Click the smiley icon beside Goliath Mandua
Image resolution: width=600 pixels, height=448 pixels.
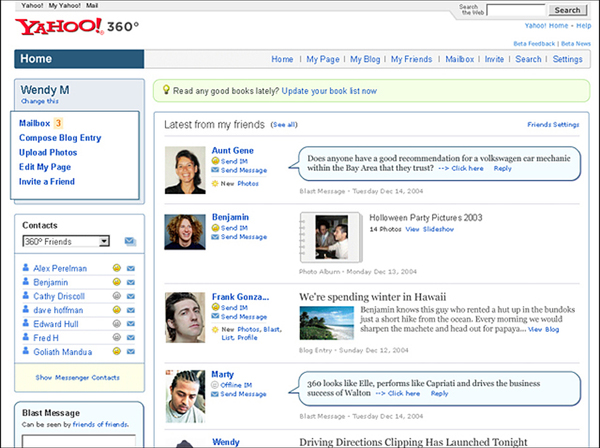117,353
